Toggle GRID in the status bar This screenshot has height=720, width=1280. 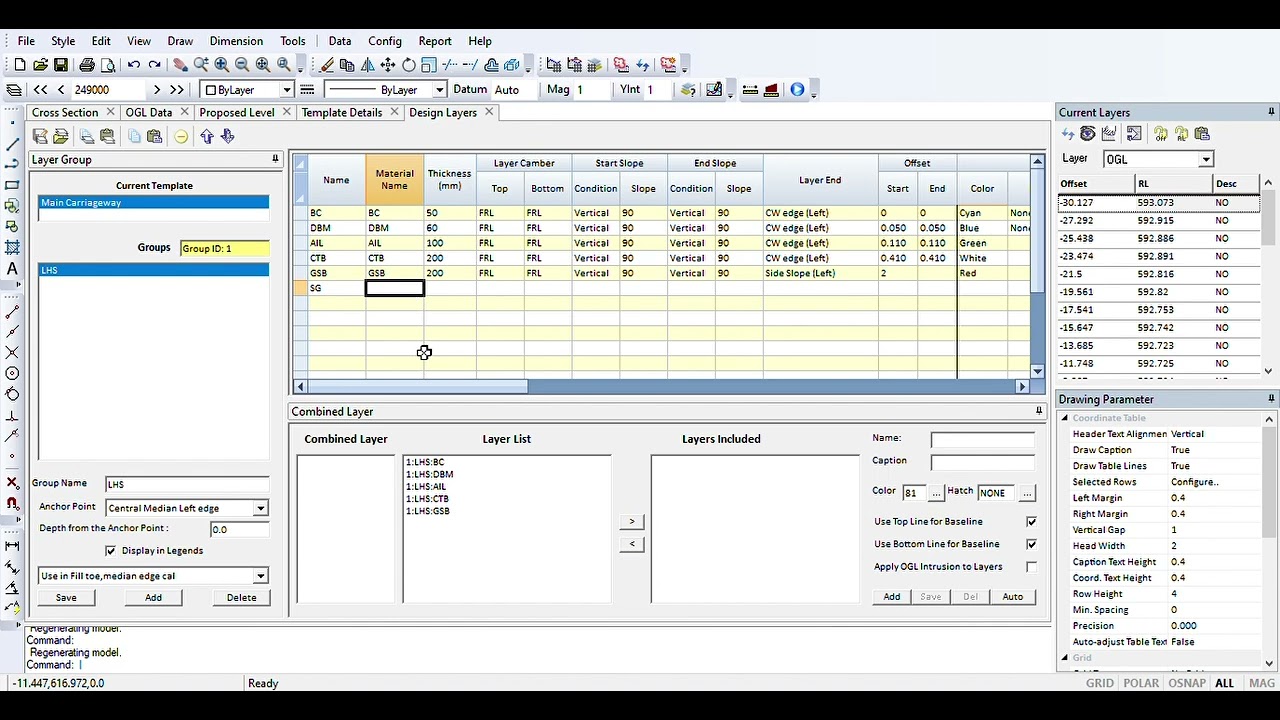tap(1100, 683)
